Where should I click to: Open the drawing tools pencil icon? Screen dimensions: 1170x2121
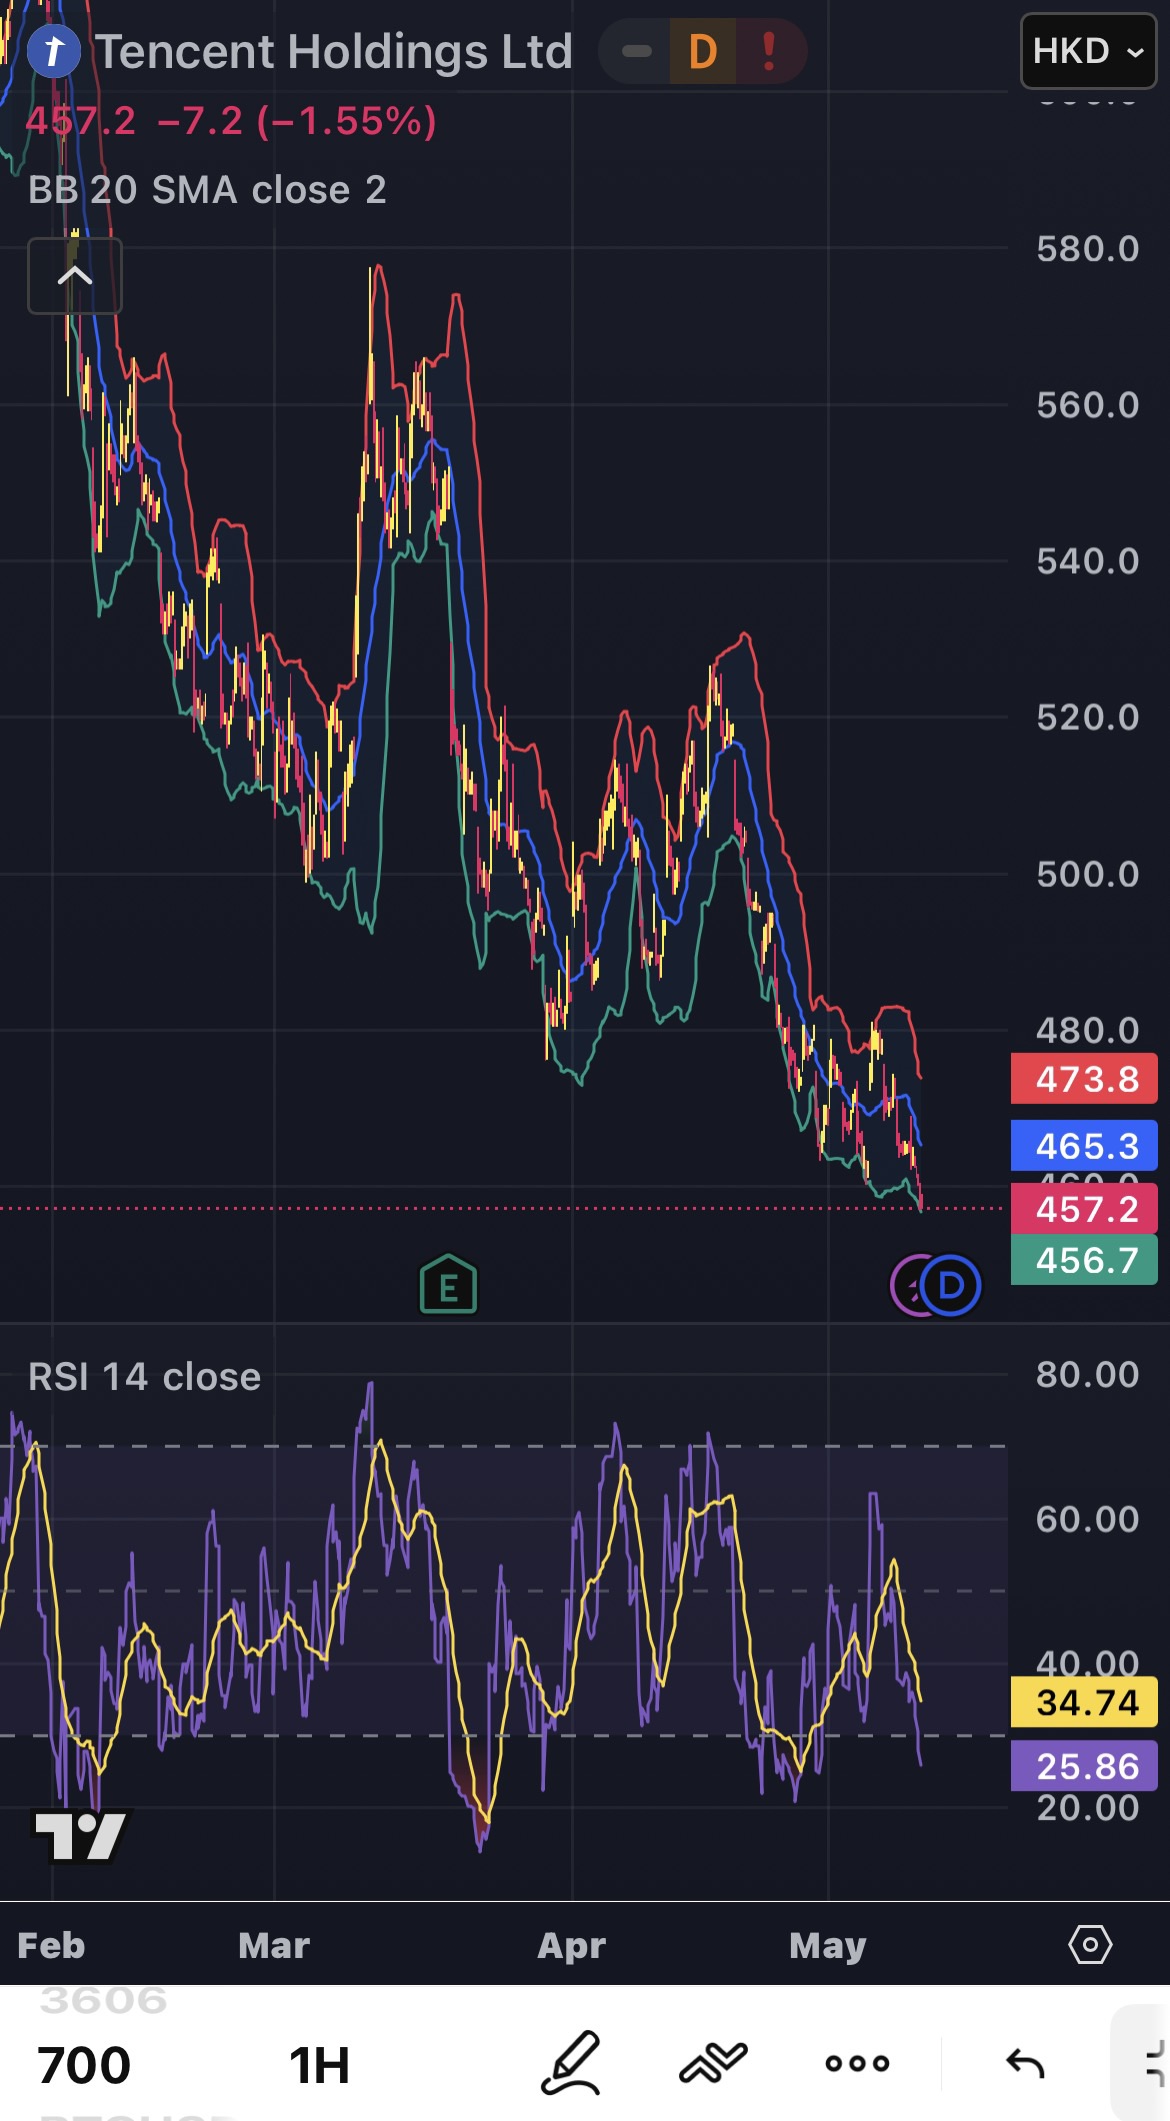tap(571, 2063)
